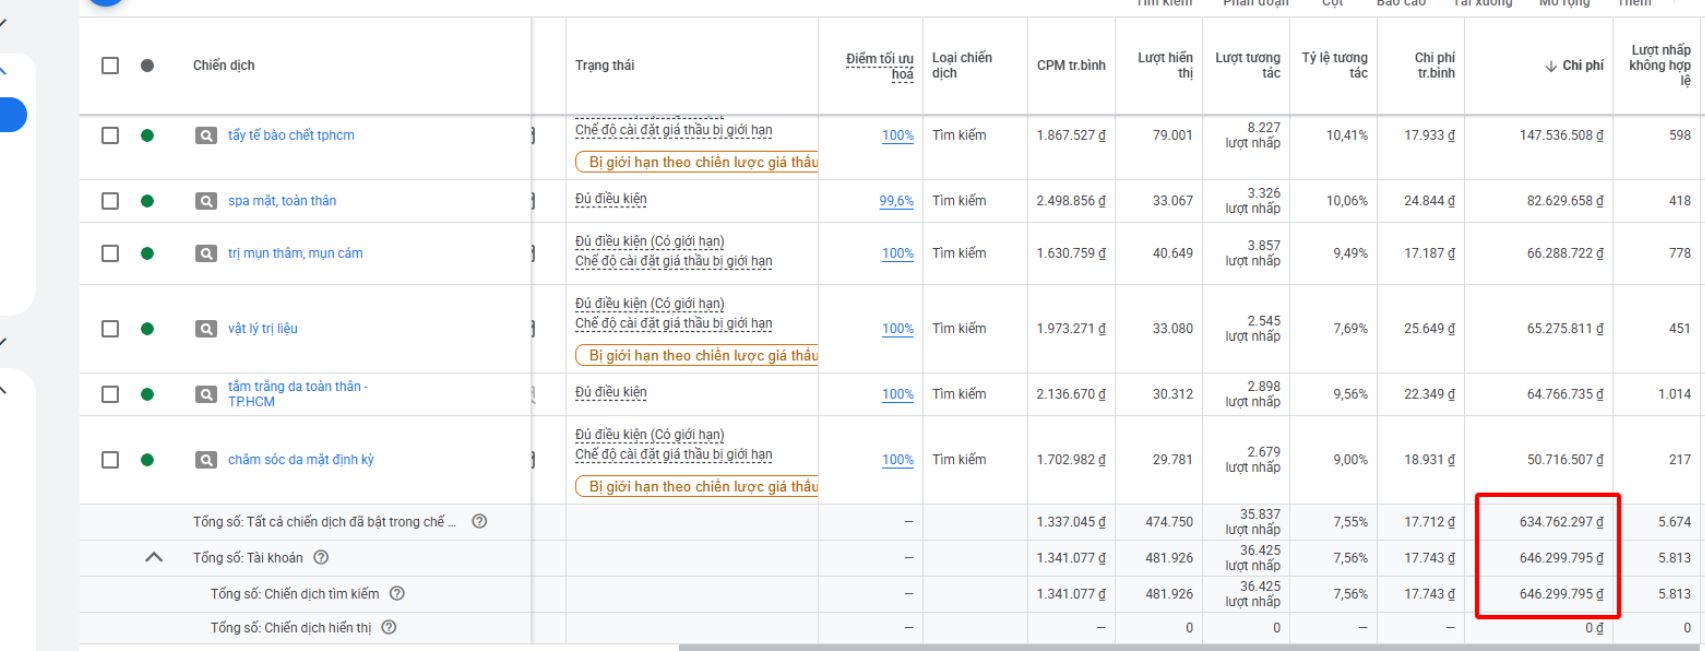The height and width of the screenshot is (651, 1705).
Task: Sort by Chiến dịch column header
Action: point(224,65)
